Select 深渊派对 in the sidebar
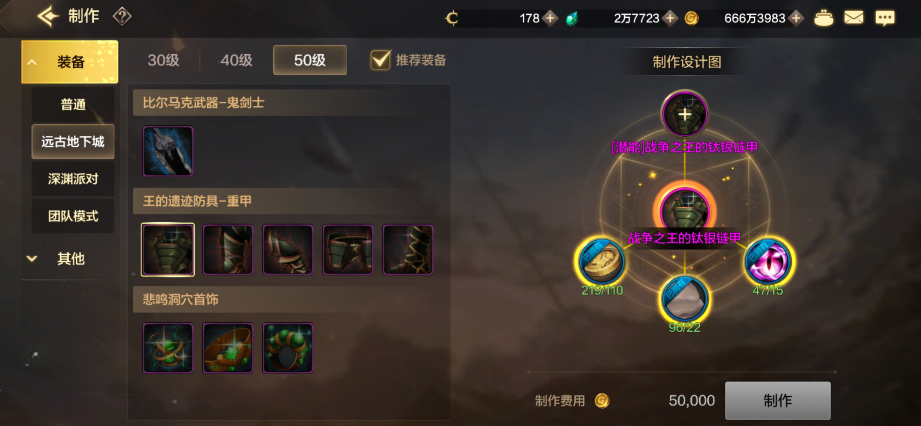Screen dimensions: 921x426 [x=73, y=179]
